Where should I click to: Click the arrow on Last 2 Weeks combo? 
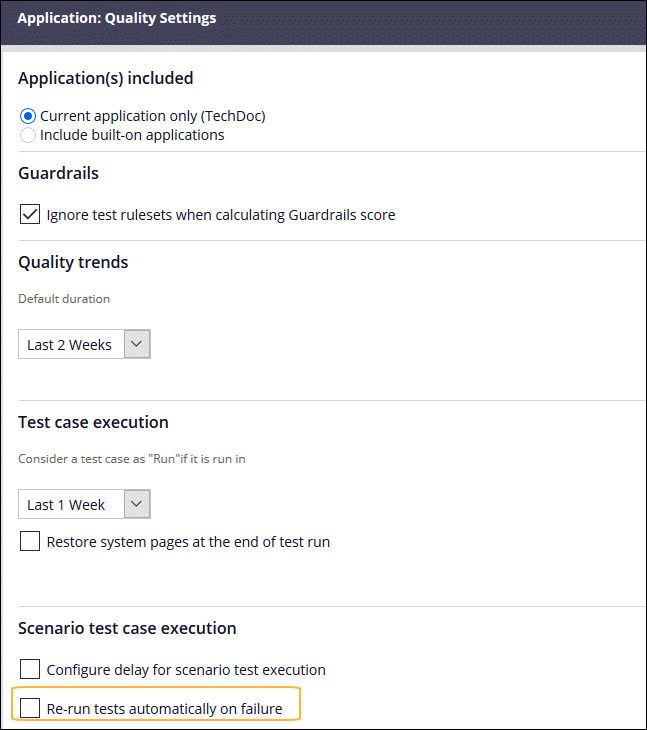coord(137,345)
